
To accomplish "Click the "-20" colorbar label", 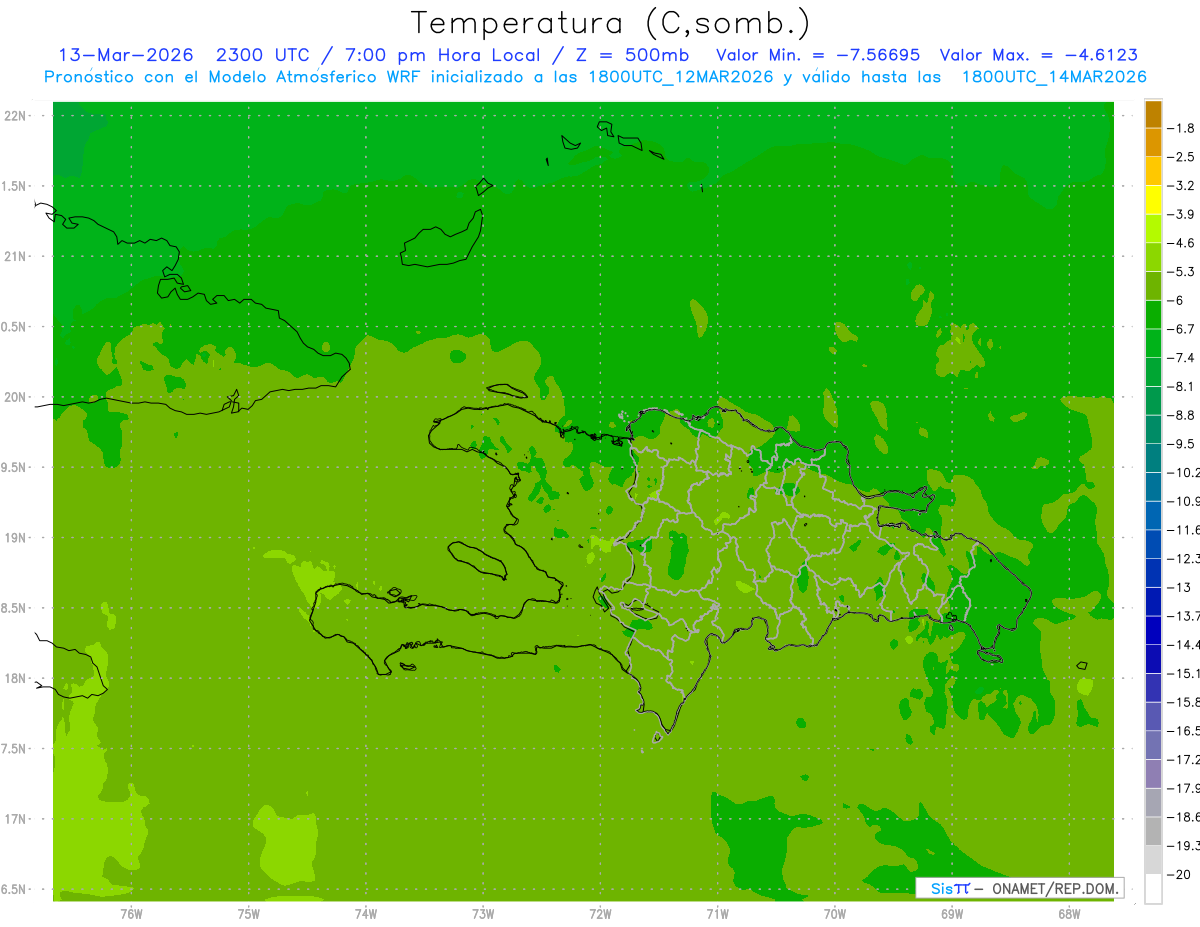I will (1179, 874).
